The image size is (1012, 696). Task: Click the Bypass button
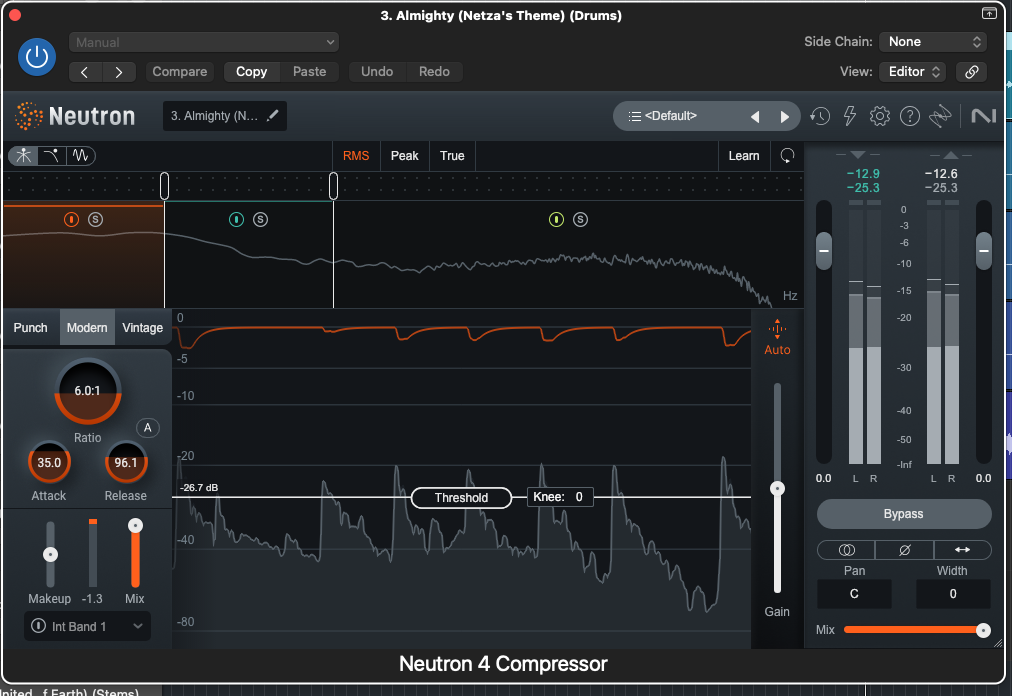point(904,514)
